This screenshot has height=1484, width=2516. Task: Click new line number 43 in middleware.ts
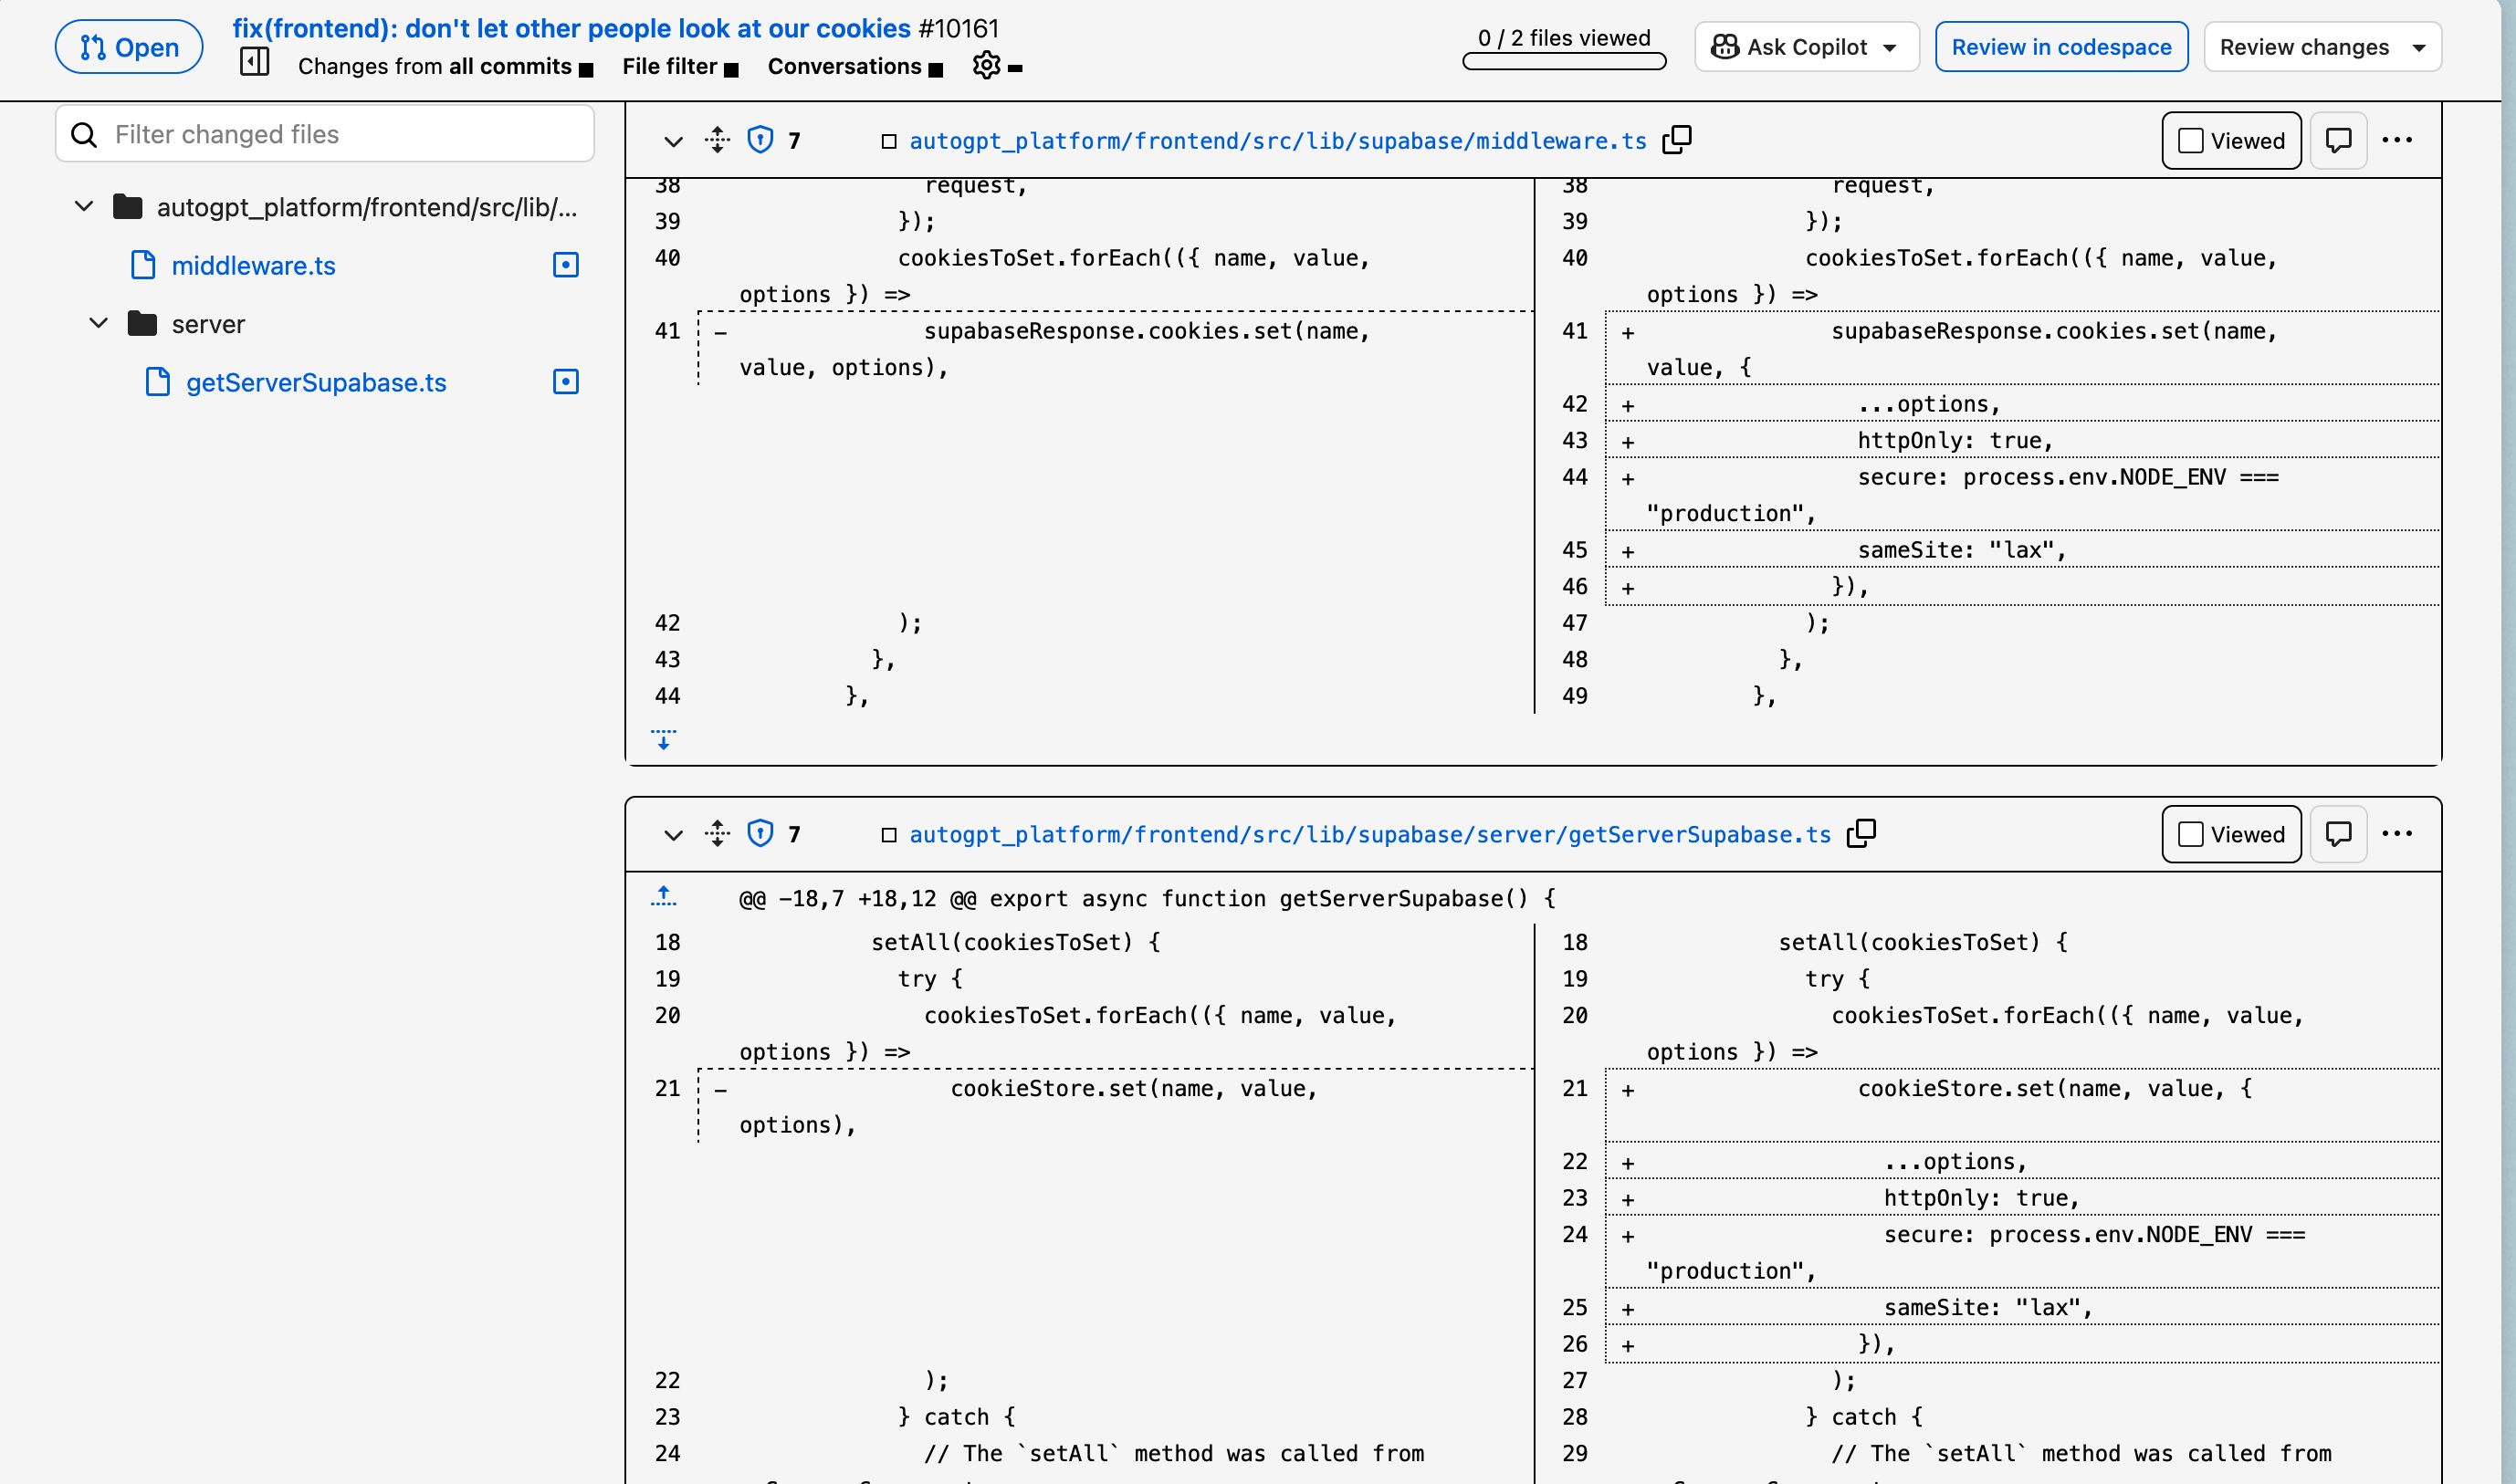pyautogui.click(x=1574, y=440)
